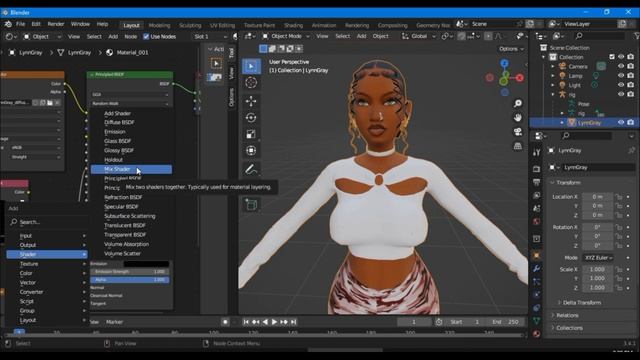Switch to the Shading workspace tab
640x360 pixels.
[x=293, y=25]
